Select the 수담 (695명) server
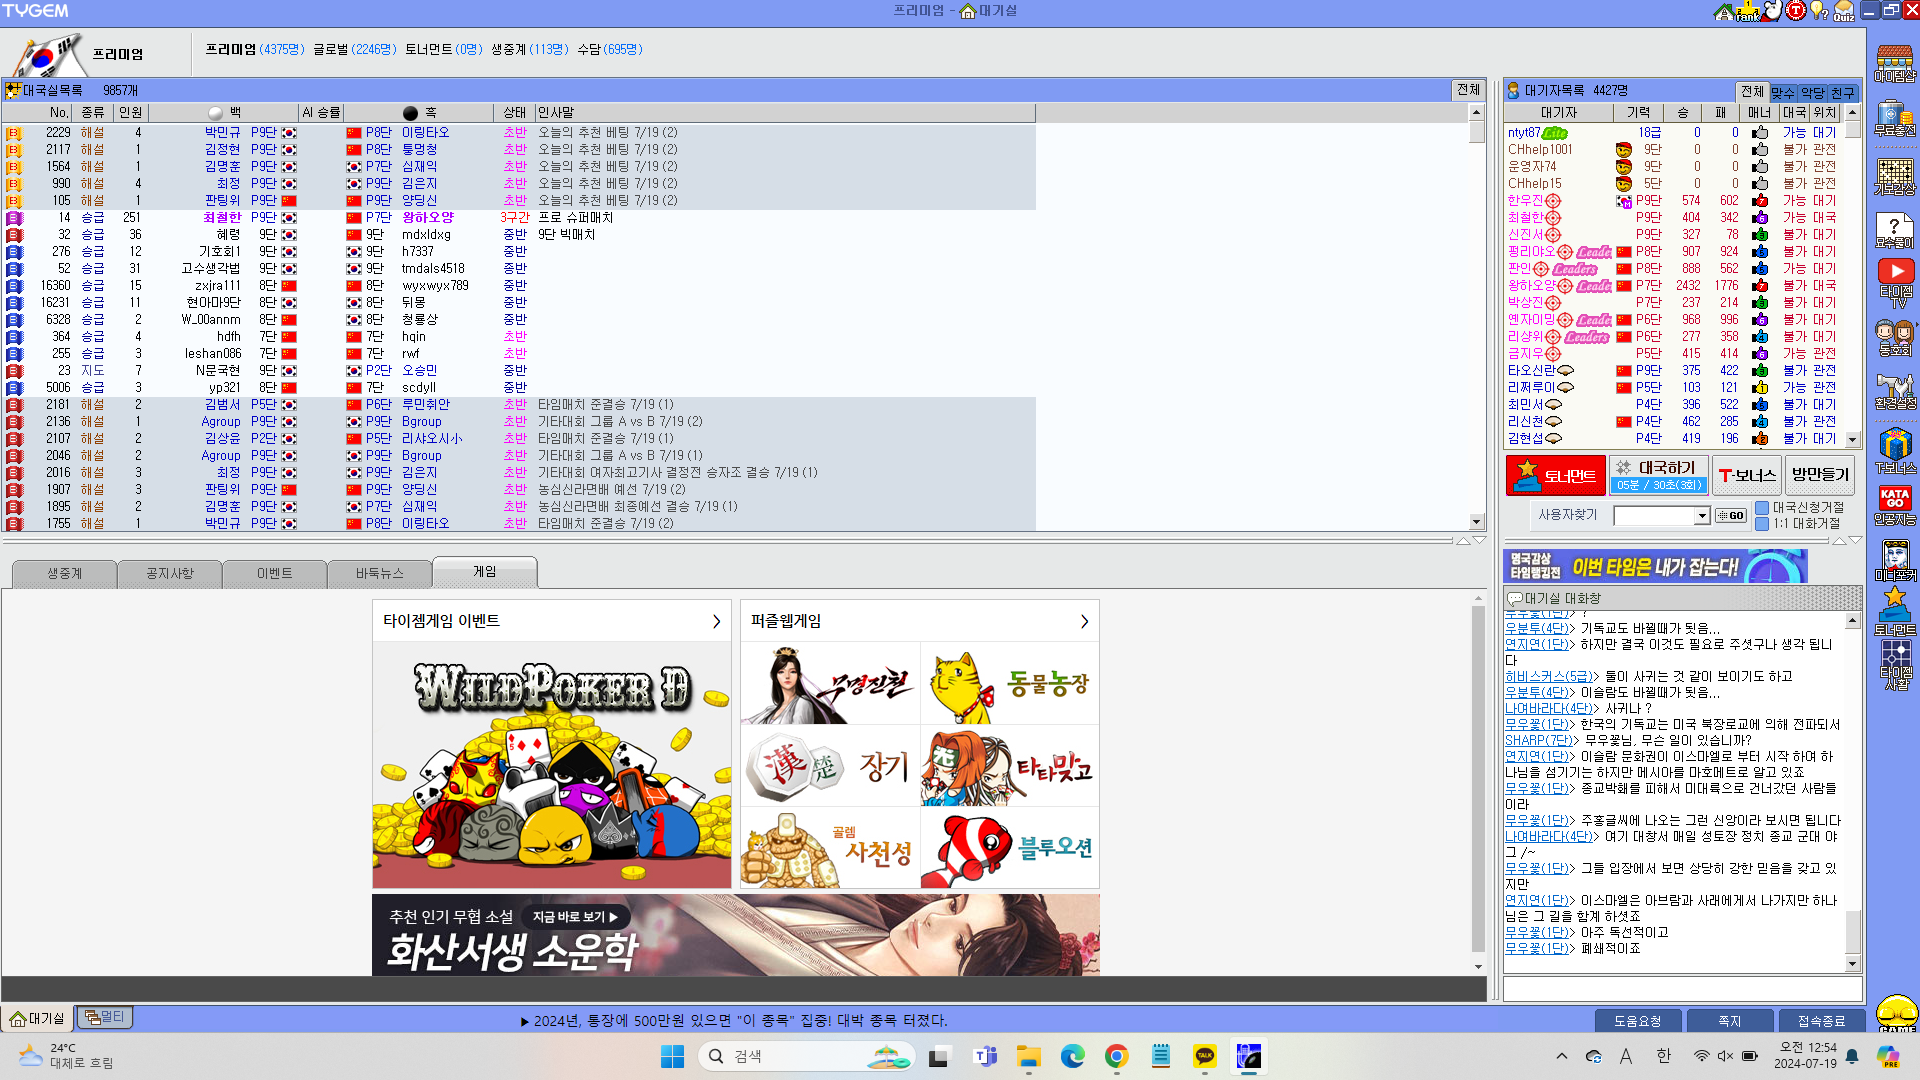 point(610,49)
